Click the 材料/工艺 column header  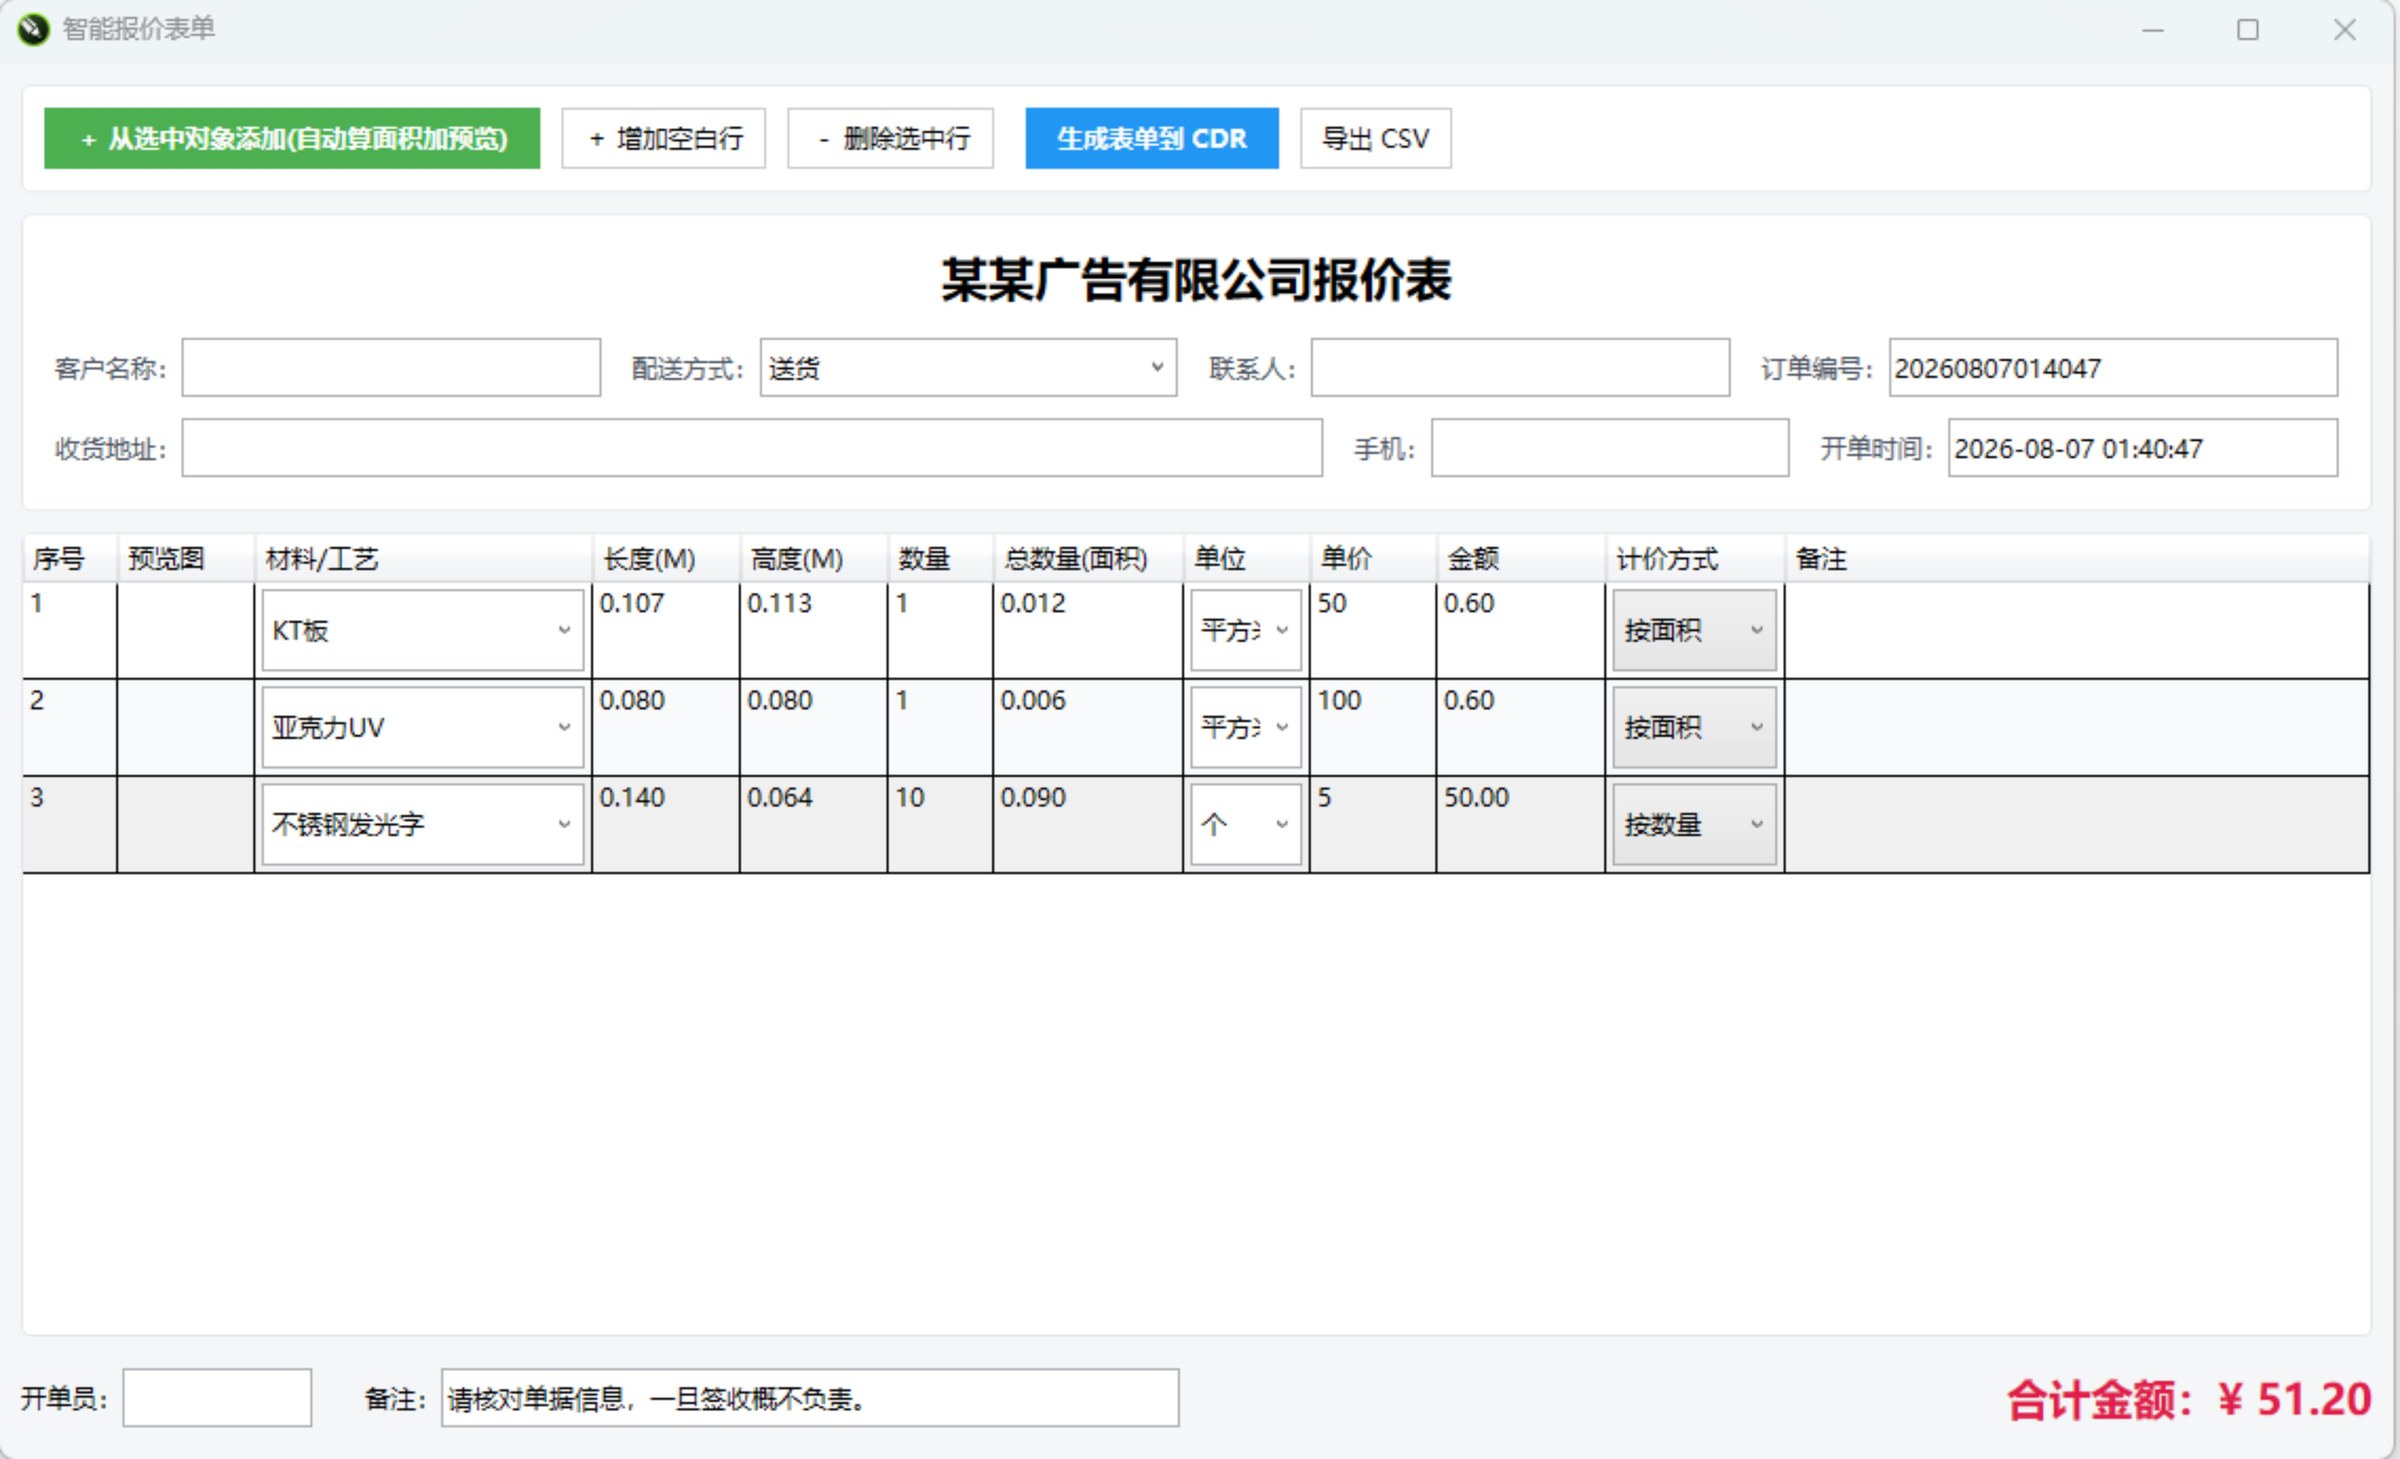click(424, 558)
